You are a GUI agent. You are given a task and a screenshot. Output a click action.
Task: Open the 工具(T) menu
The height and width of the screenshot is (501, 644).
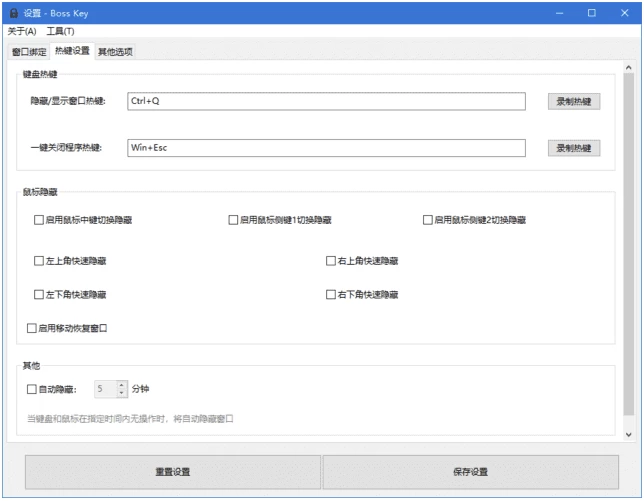pyautogui.click(x=60, y=32)
